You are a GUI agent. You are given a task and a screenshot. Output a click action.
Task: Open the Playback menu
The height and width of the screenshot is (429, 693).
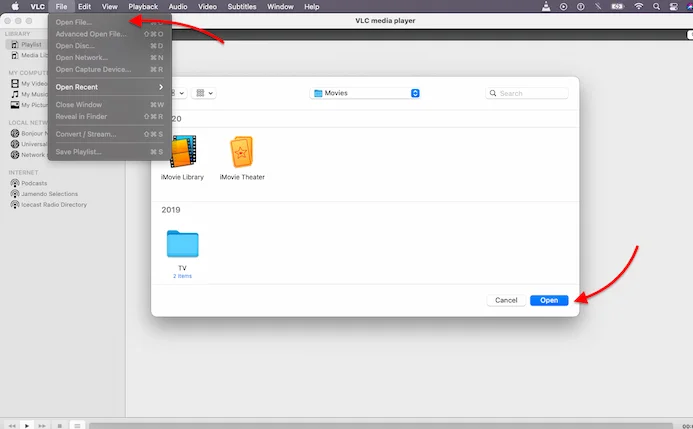pos(143,7)
